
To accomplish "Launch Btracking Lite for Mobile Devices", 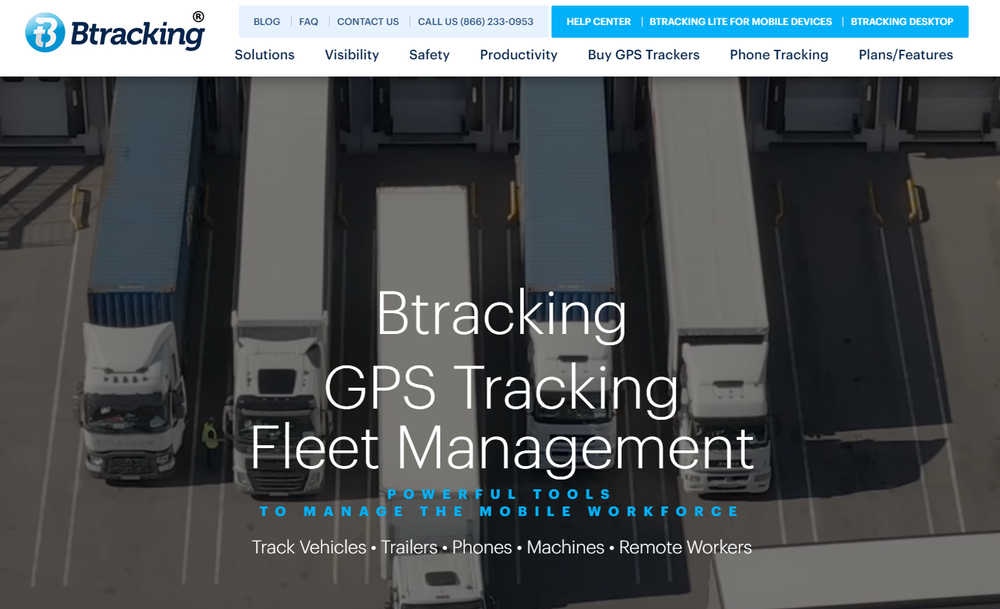I will pos(741,21).
